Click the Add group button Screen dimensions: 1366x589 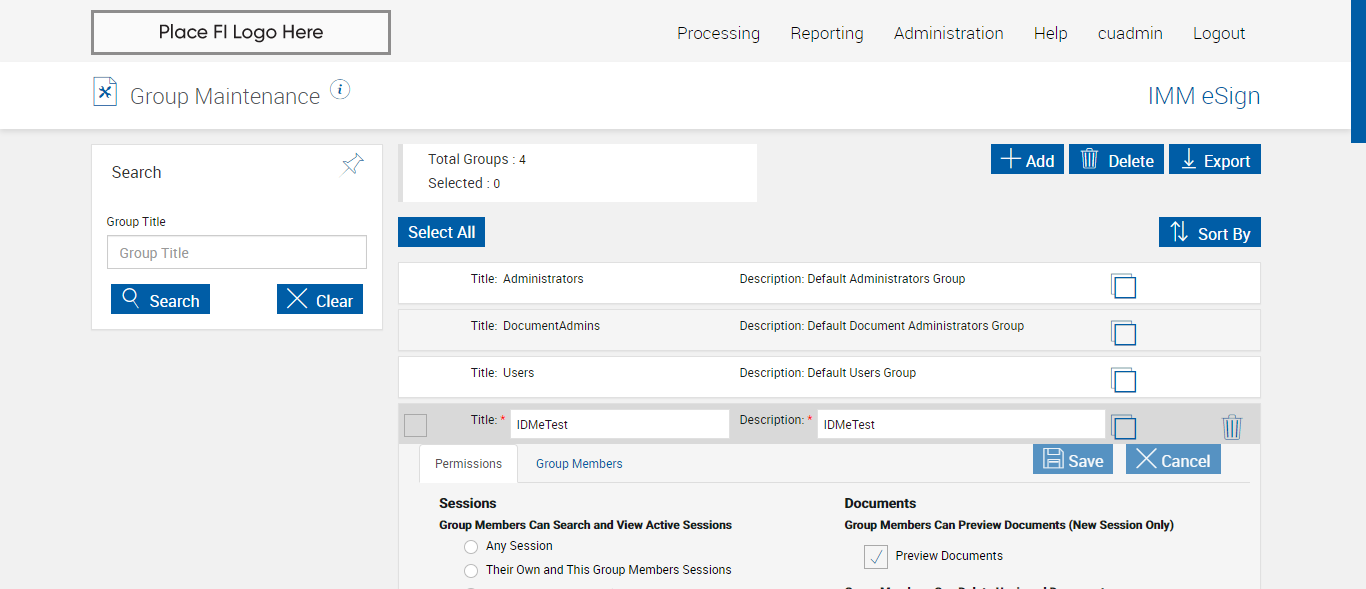pos(1027,160)
